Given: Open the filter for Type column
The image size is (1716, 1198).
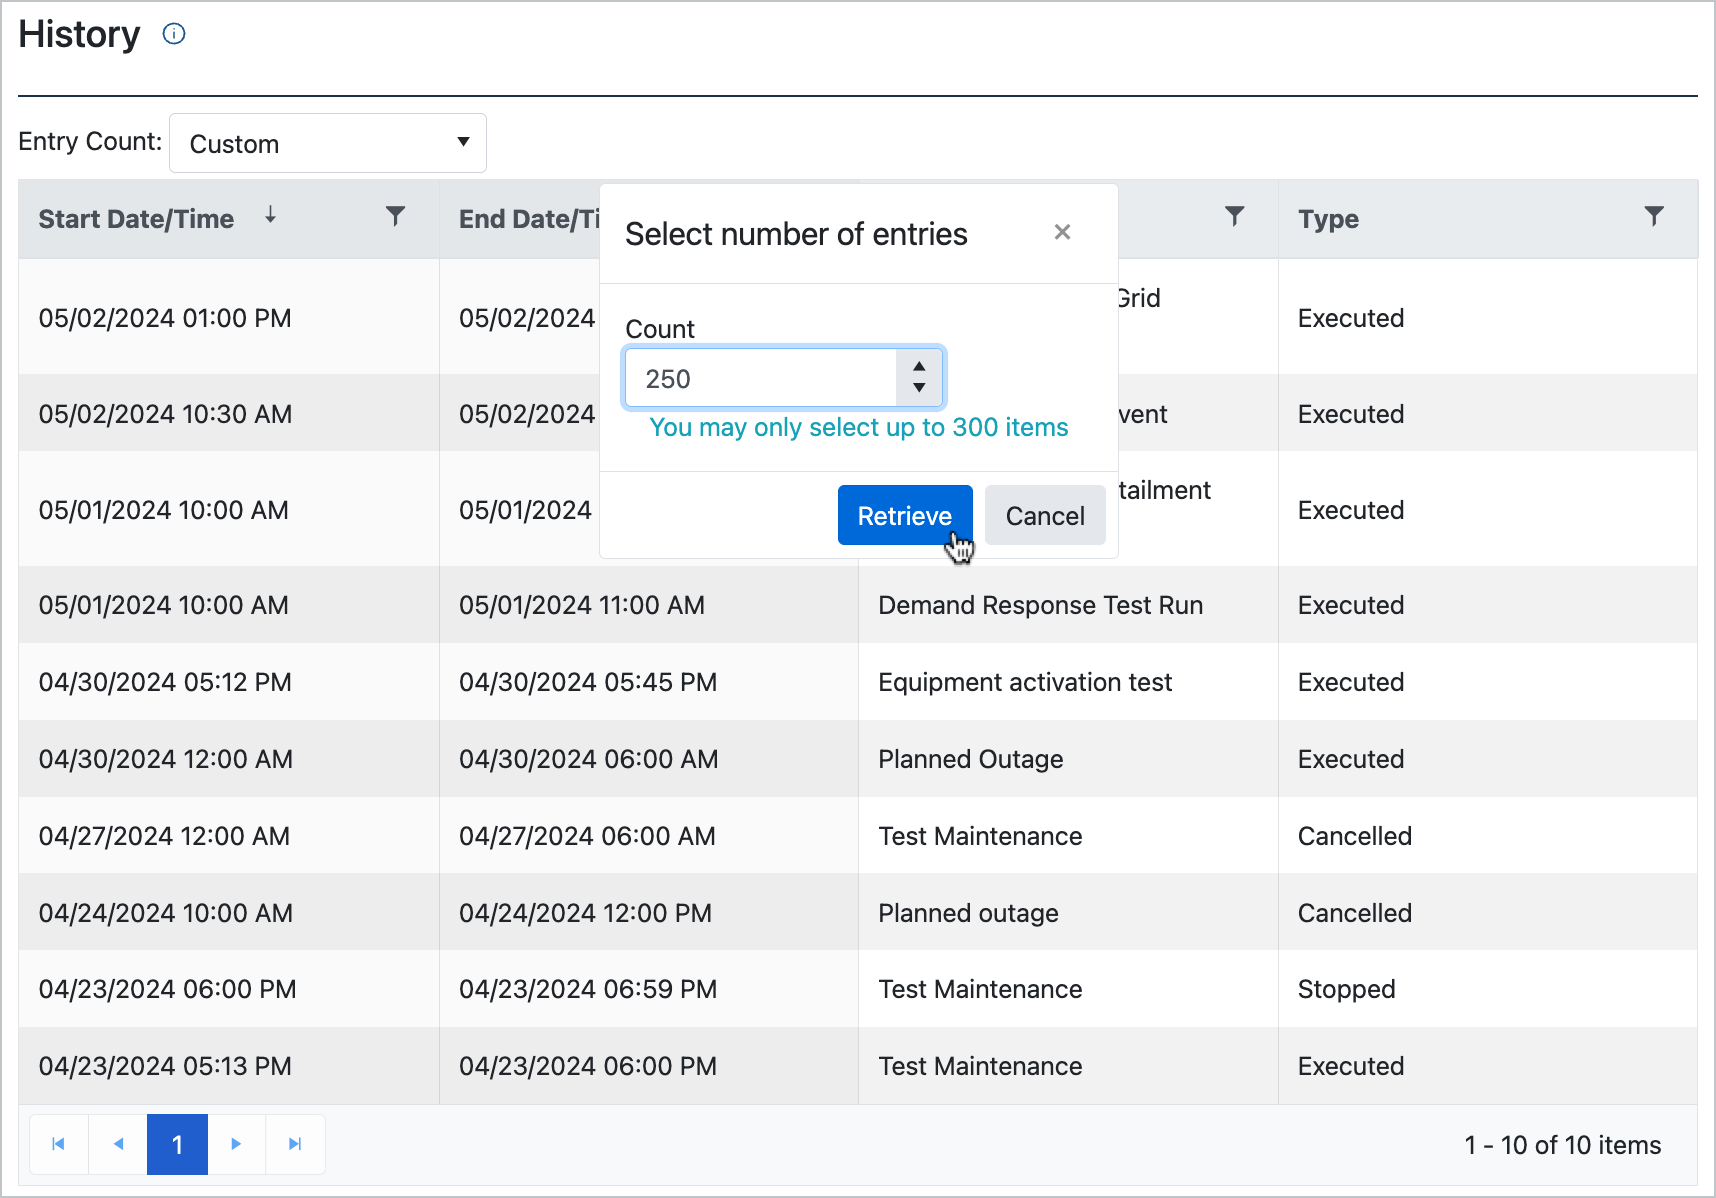Looking at the screenshot, I should 1654,216.
